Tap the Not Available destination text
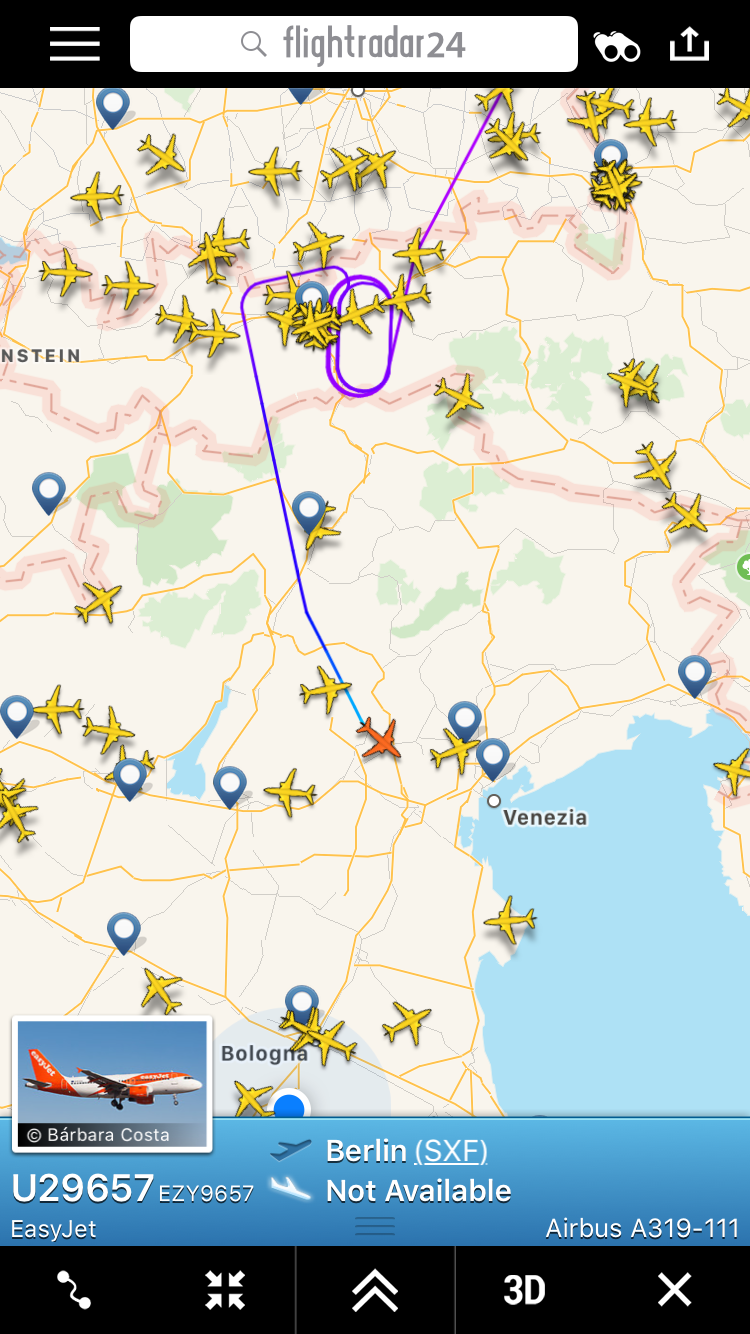Viewport: 750px width, 1334px height. (419, 1191)
